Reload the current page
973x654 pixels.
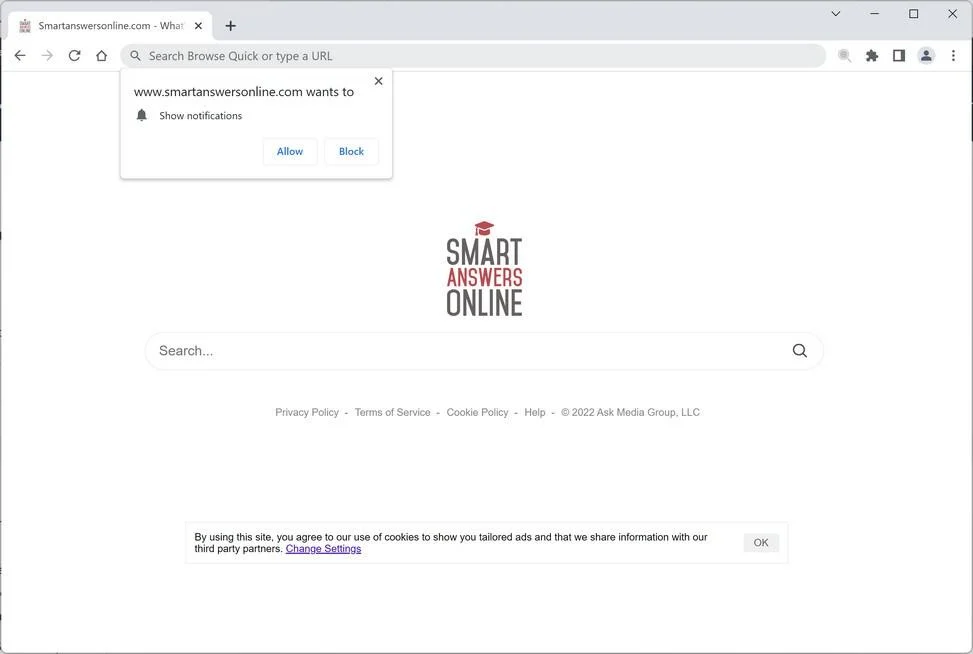pos(74,56)
